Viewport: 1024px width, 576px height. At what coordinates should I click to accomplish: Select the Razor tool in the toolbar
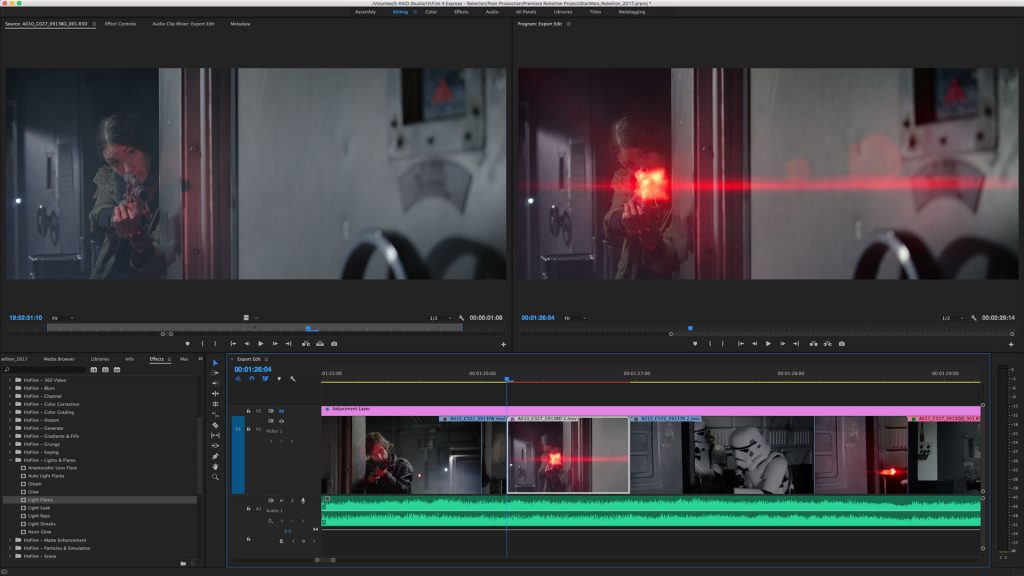(x=215, y=425)
